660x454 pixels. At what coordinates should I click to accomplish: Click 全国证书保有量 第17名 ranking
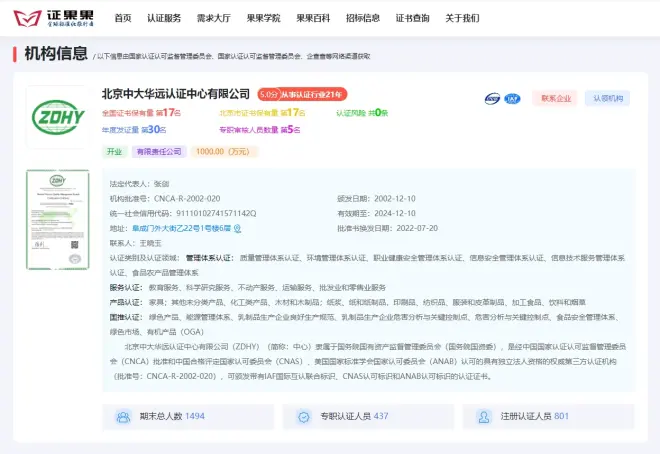tap(141, 113)
